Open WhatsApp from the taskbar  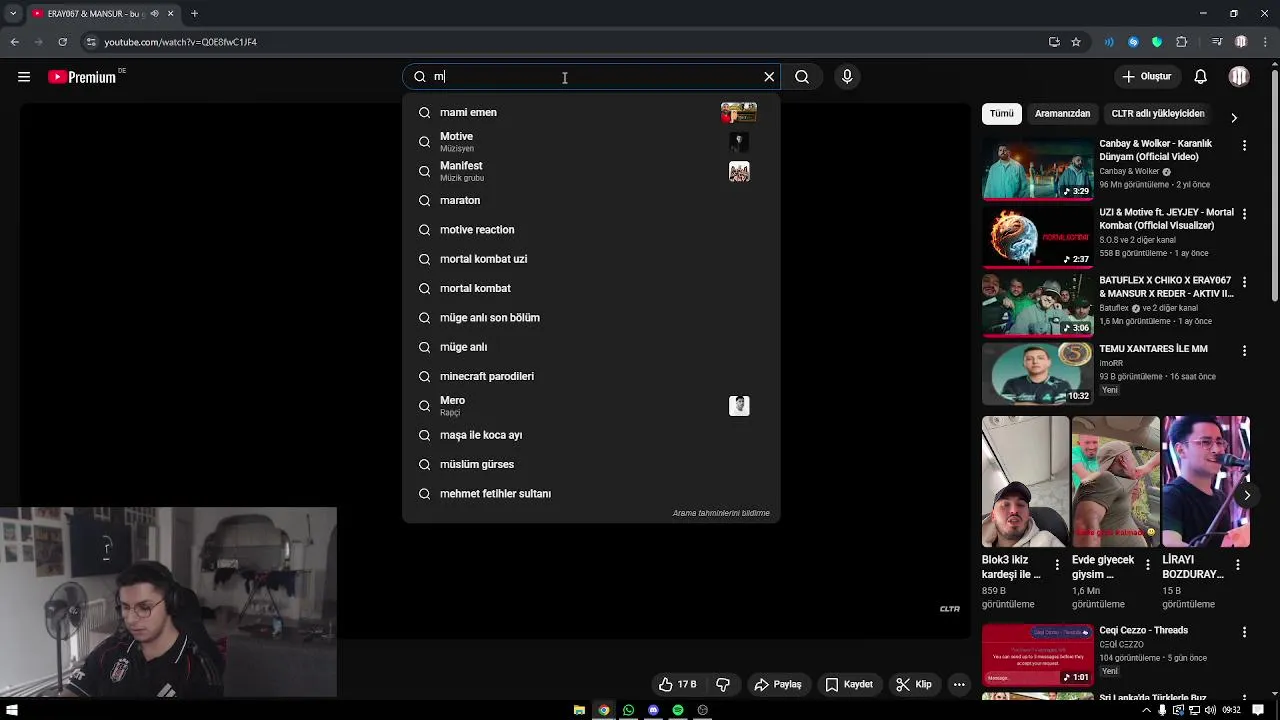pyautogui.click(x=628, y=710)
